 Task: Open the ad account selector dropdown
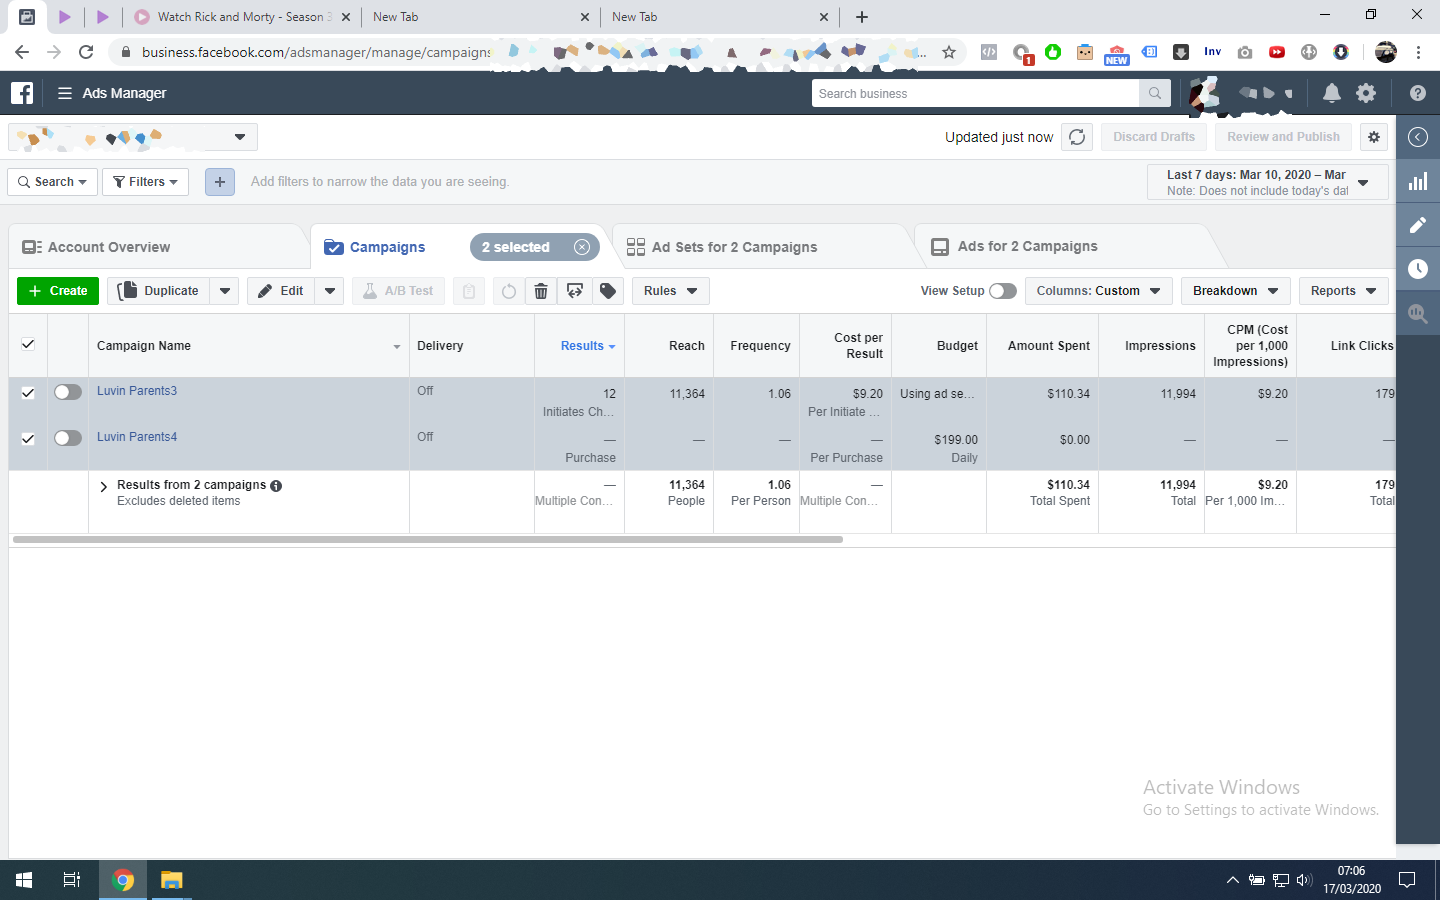133,137
